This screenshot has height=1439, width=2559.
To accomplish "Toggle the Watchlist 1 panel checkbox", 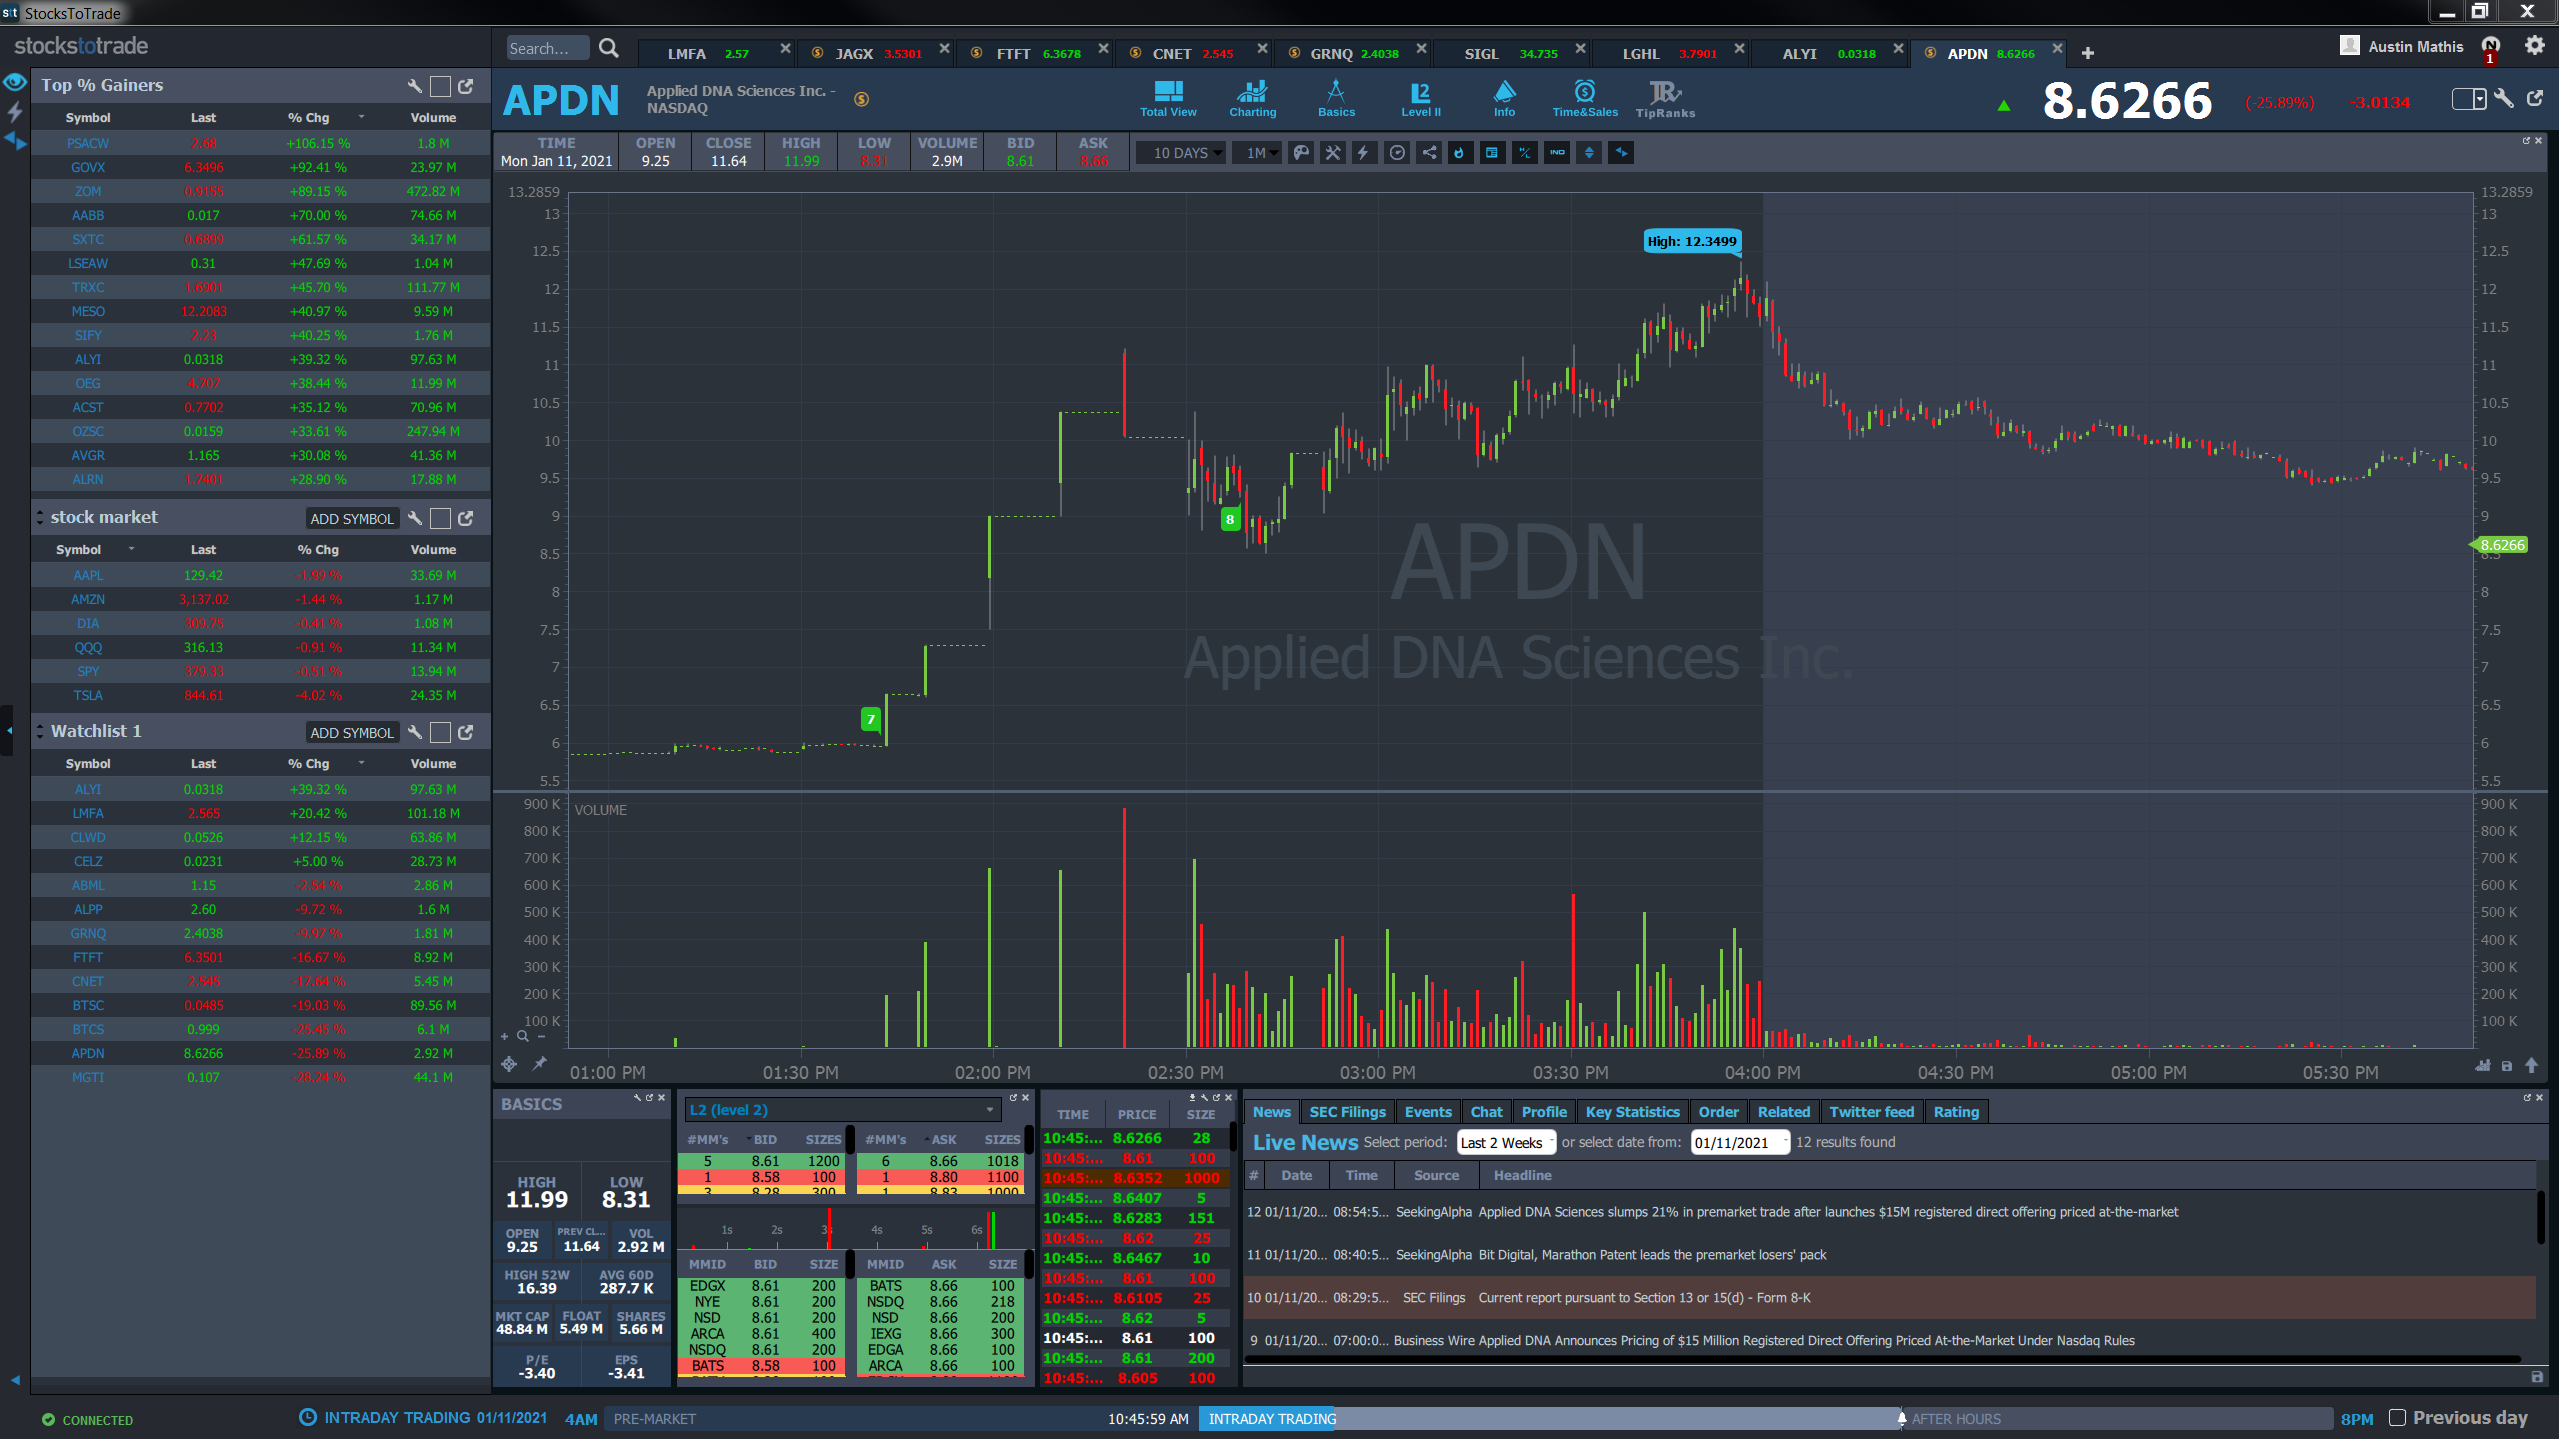I will click(x=440, y=732).
